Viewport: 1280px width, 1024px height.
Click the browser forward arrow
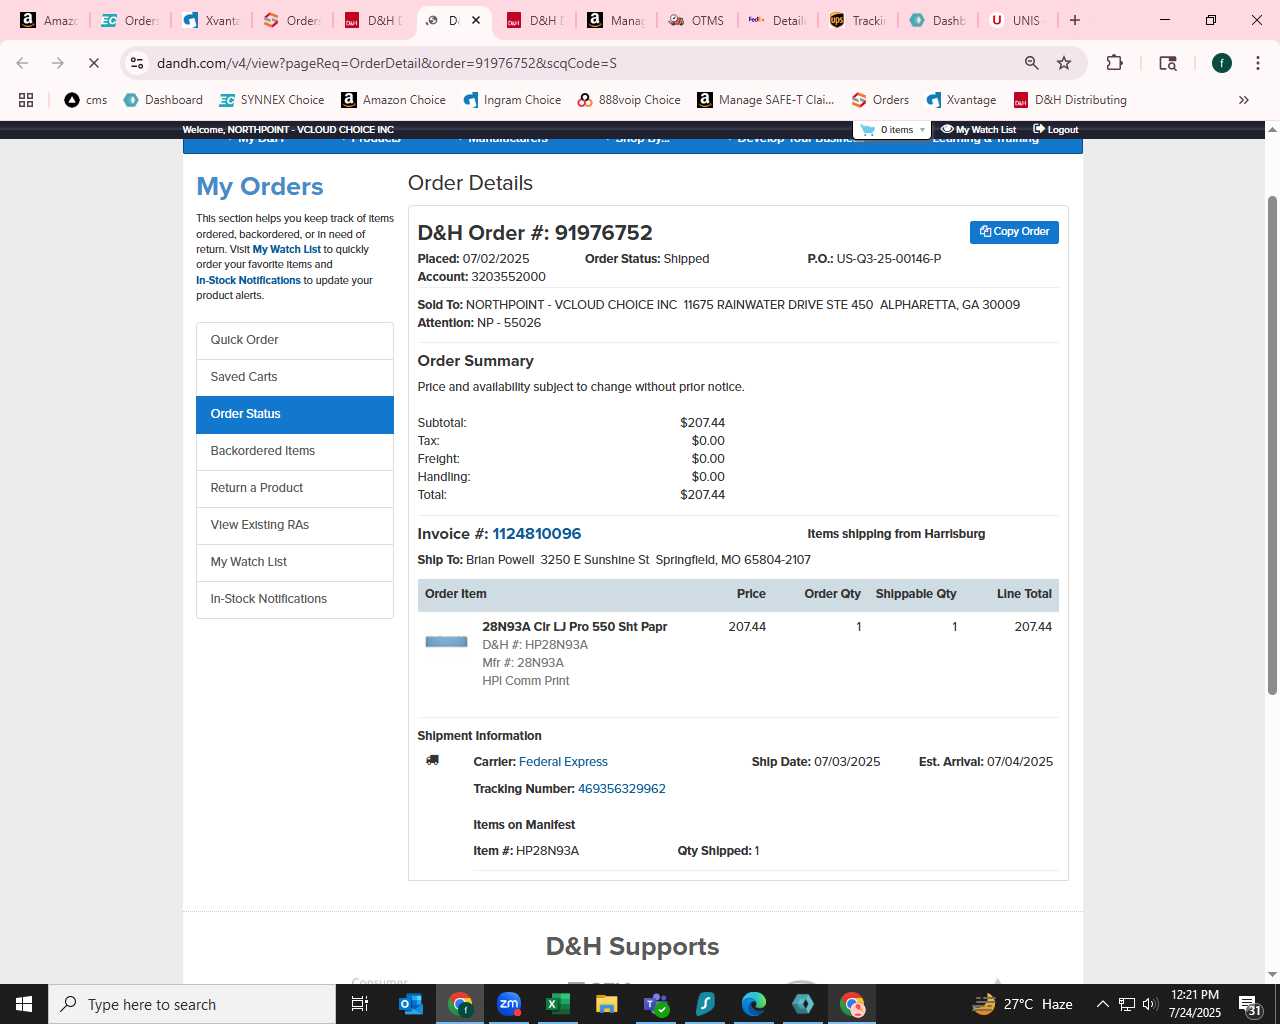58,63
